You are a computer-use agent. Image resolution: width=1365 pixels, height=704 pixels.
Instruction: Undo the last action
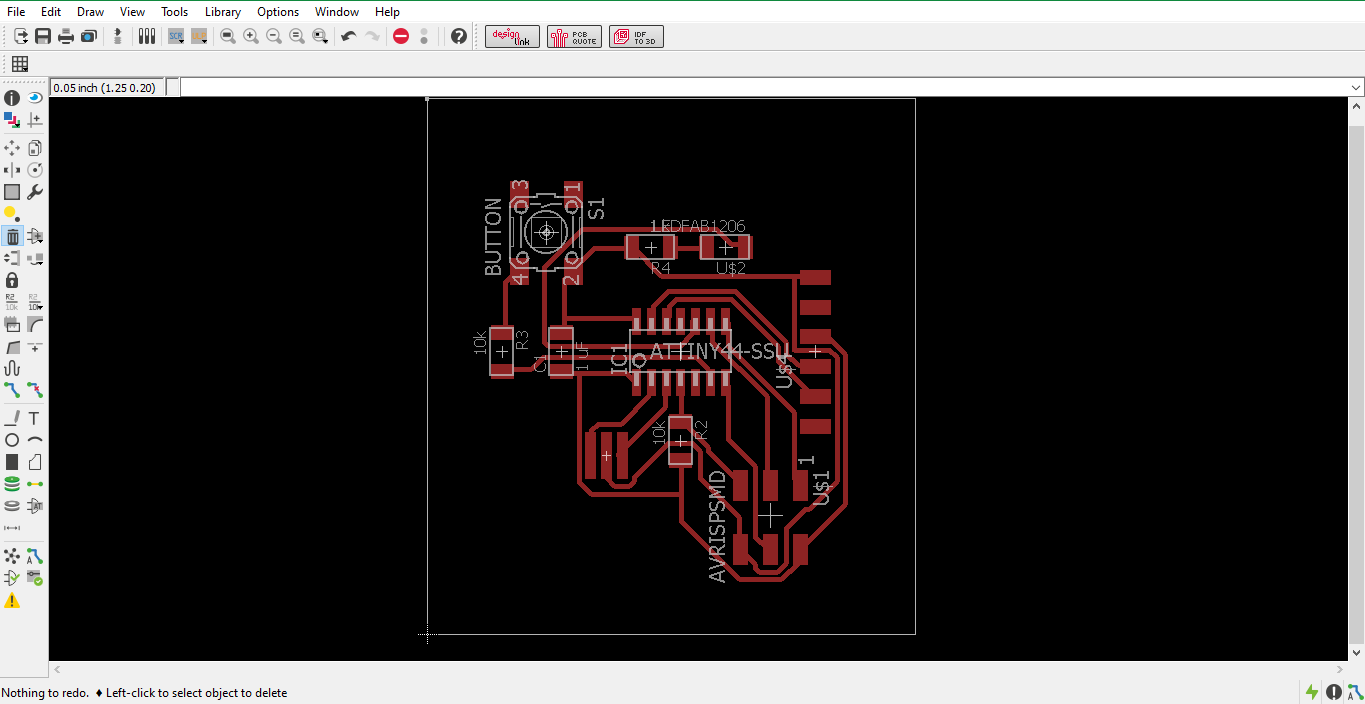349,36
